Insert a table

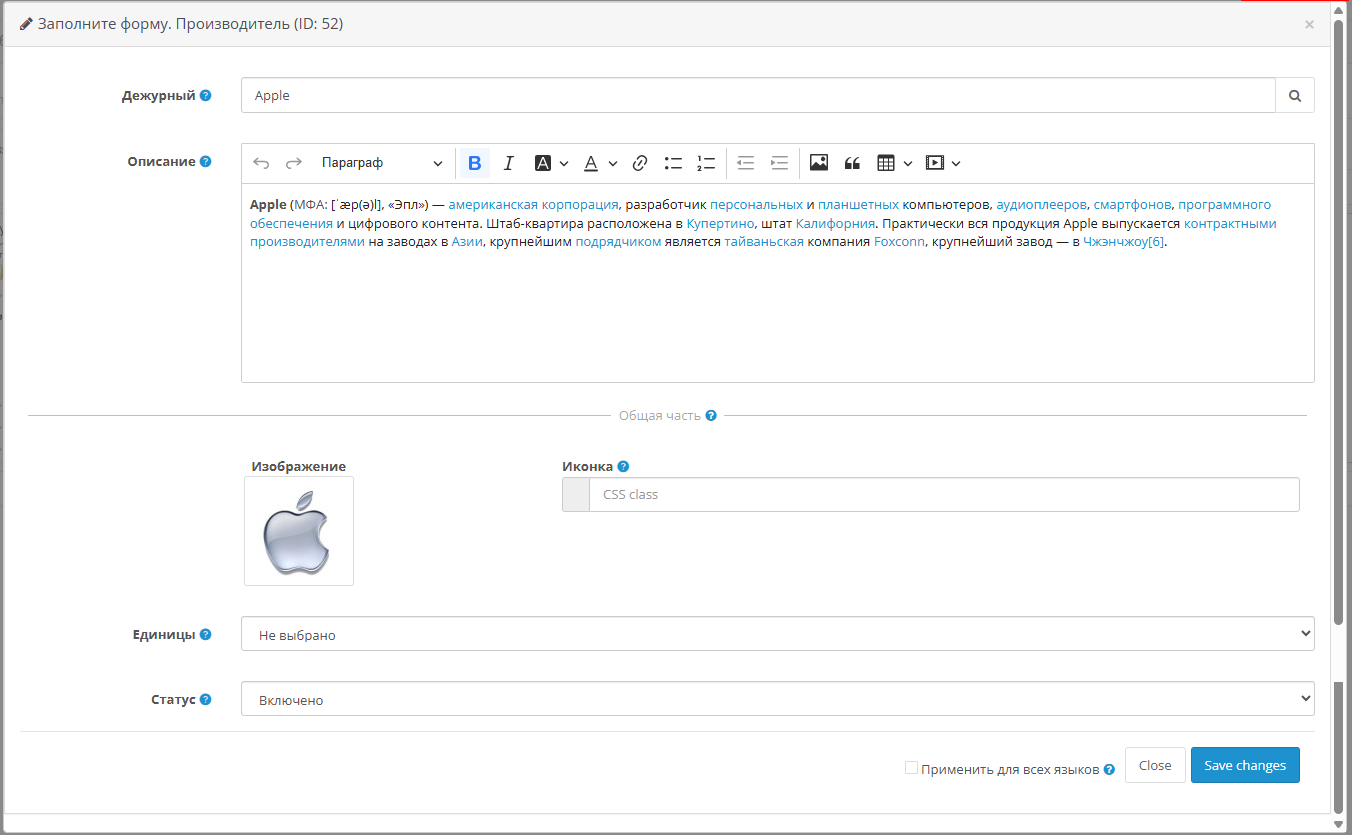(x=885, y=163)
